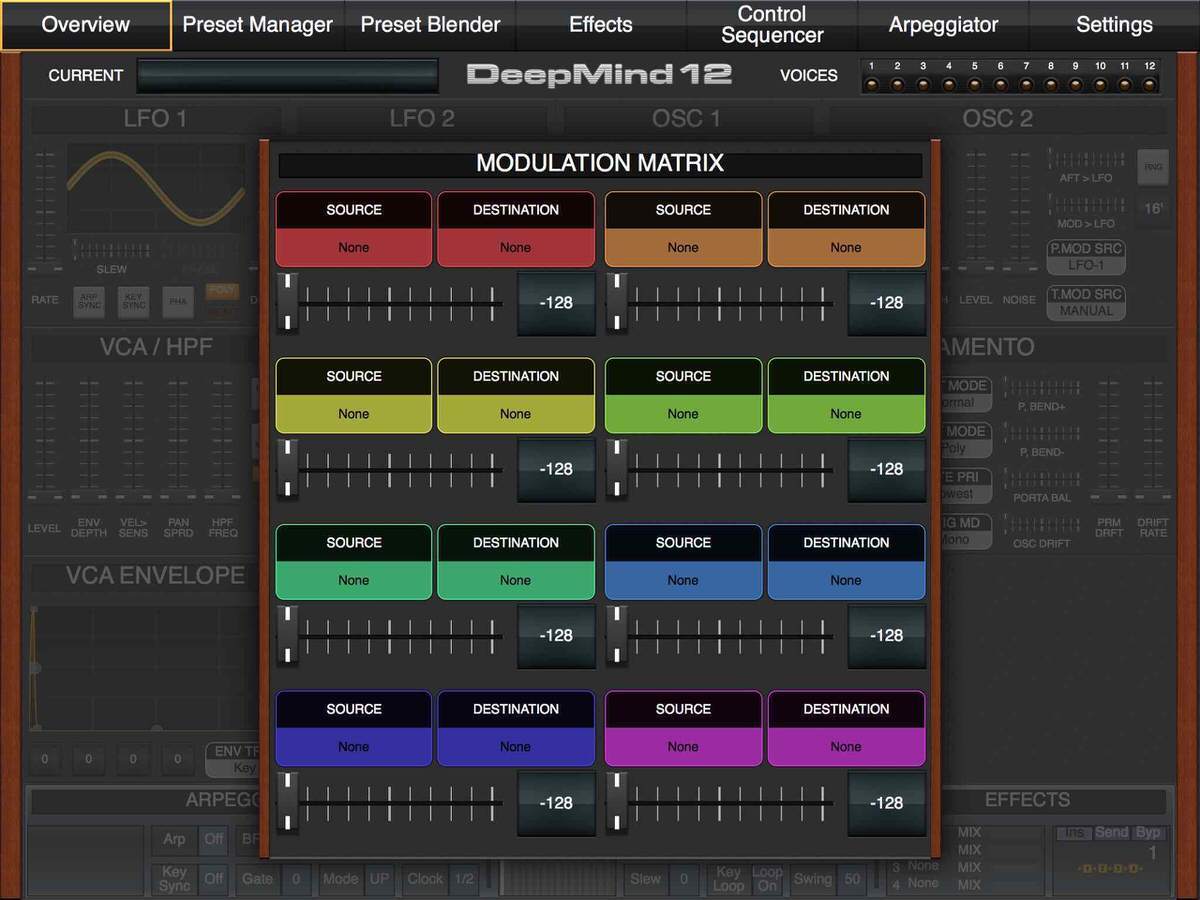Click the voice 8 LED indicator
This screenshot has height=900, width=1200.
click(1050, 84)
